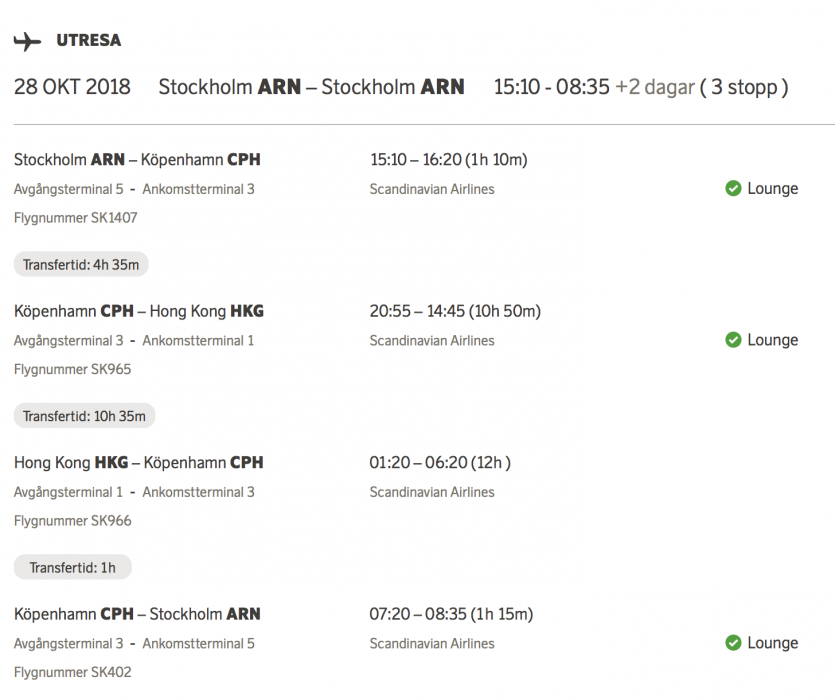This screenshot has width=835, height=700.
Task: Select the Transfertid 10h 35m badge
Action: 84,416
